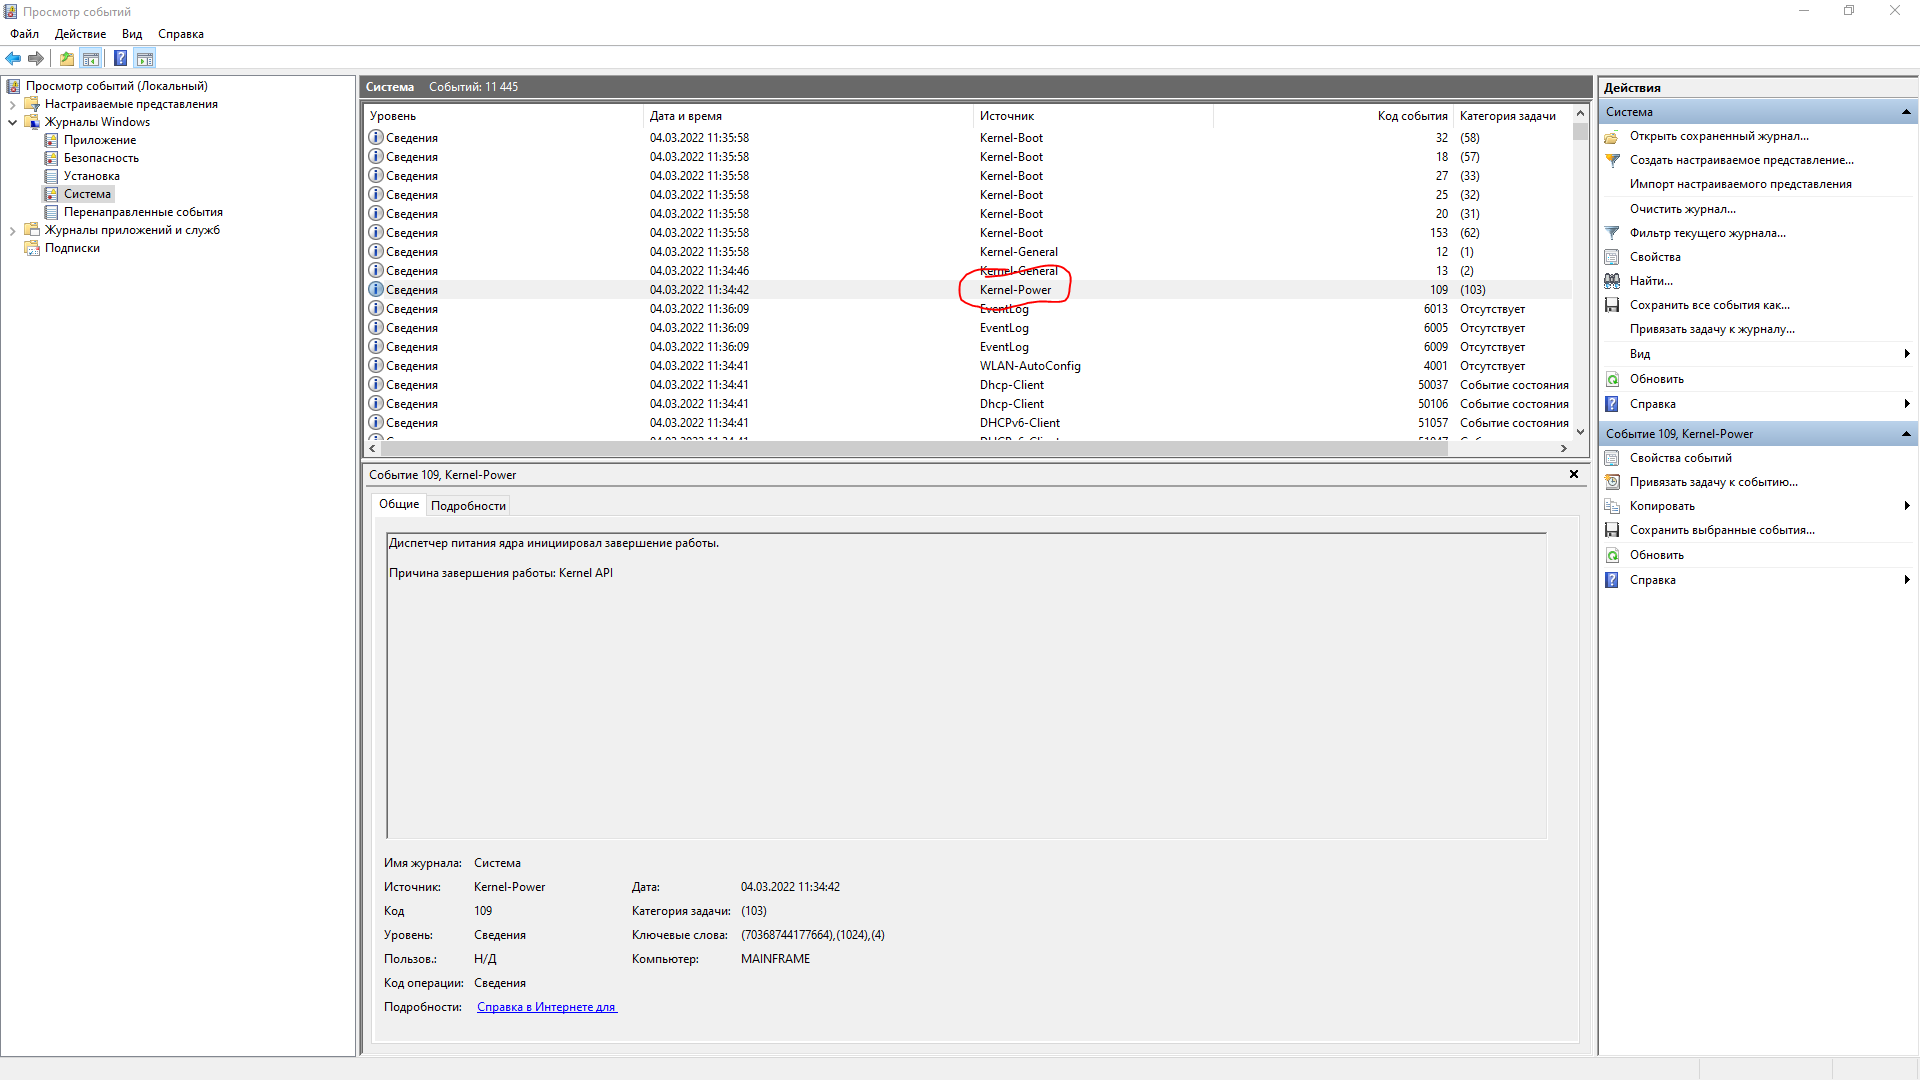Click the Приложение log icon in tree

52,140
